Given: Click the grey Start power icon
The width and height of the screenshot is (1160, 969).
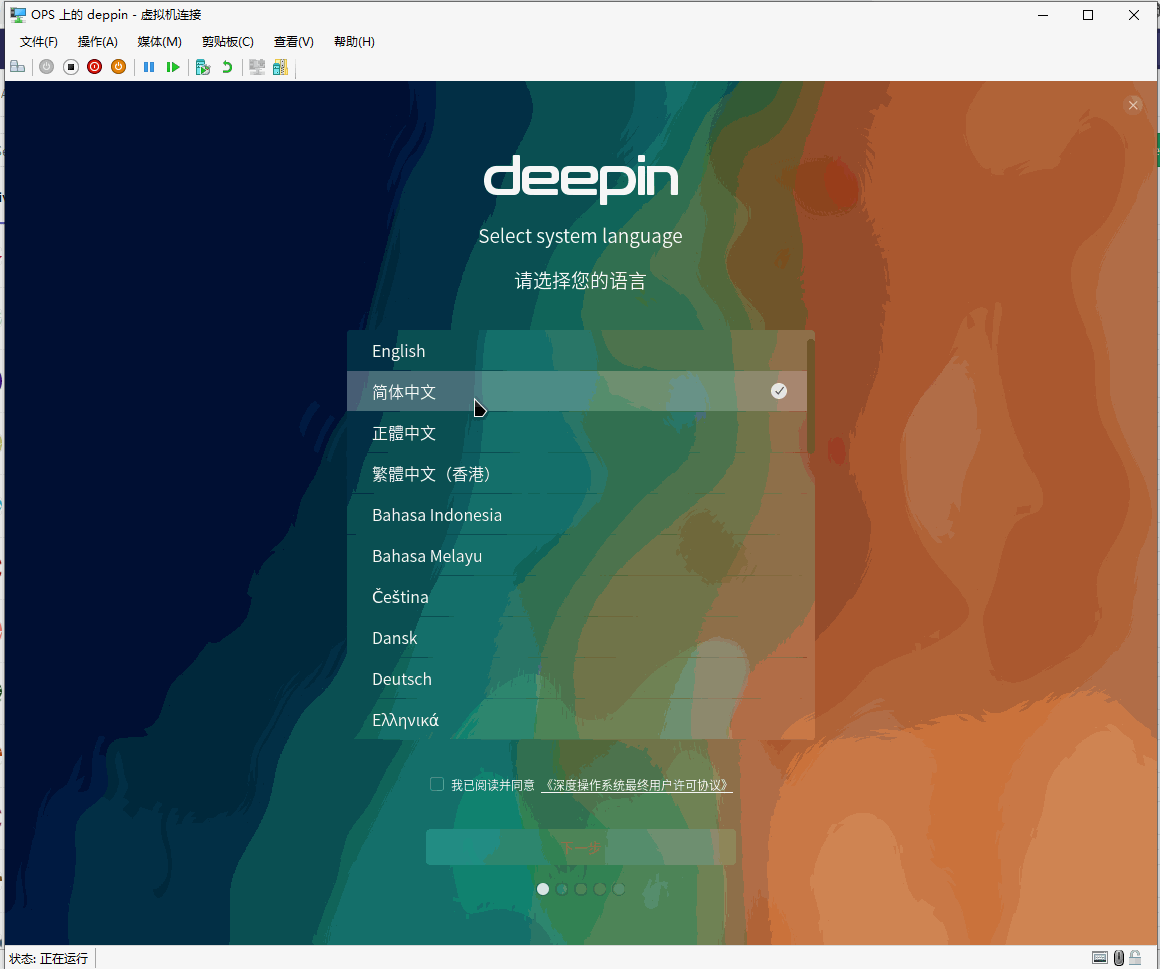Looking at the screenshot, I should click(47, 67).
